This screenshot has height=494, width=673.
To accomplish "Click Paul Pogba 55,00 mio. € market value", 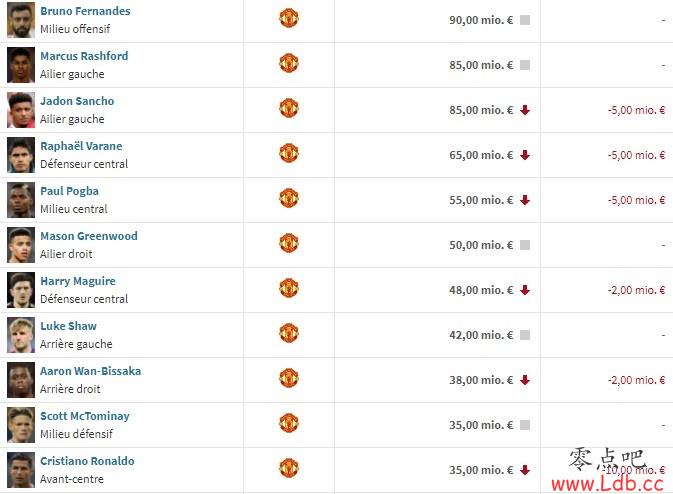I will tap(481, 200).
